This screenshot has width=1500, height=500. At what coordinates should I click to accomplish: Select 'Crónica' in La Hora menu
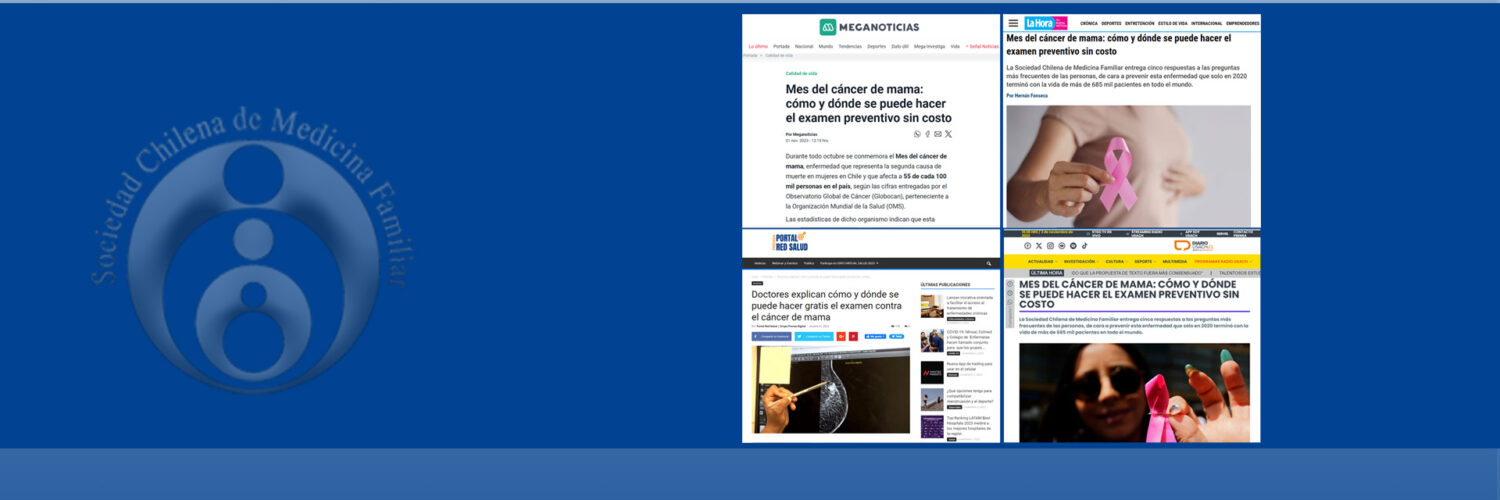coord(1089,23)
